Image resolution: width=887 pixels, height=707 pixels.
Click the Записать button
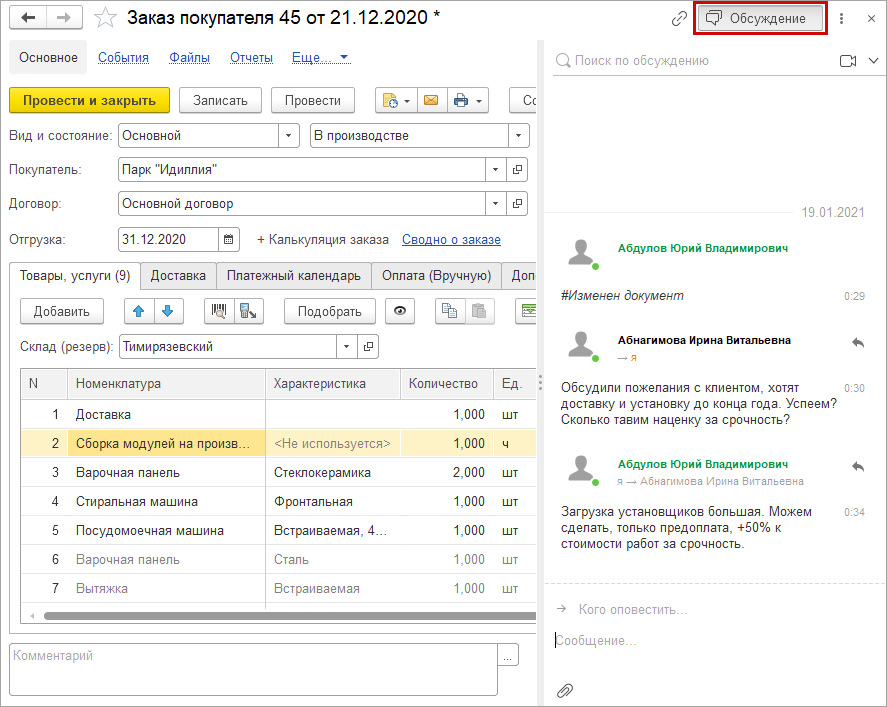[x=221, y=101]
